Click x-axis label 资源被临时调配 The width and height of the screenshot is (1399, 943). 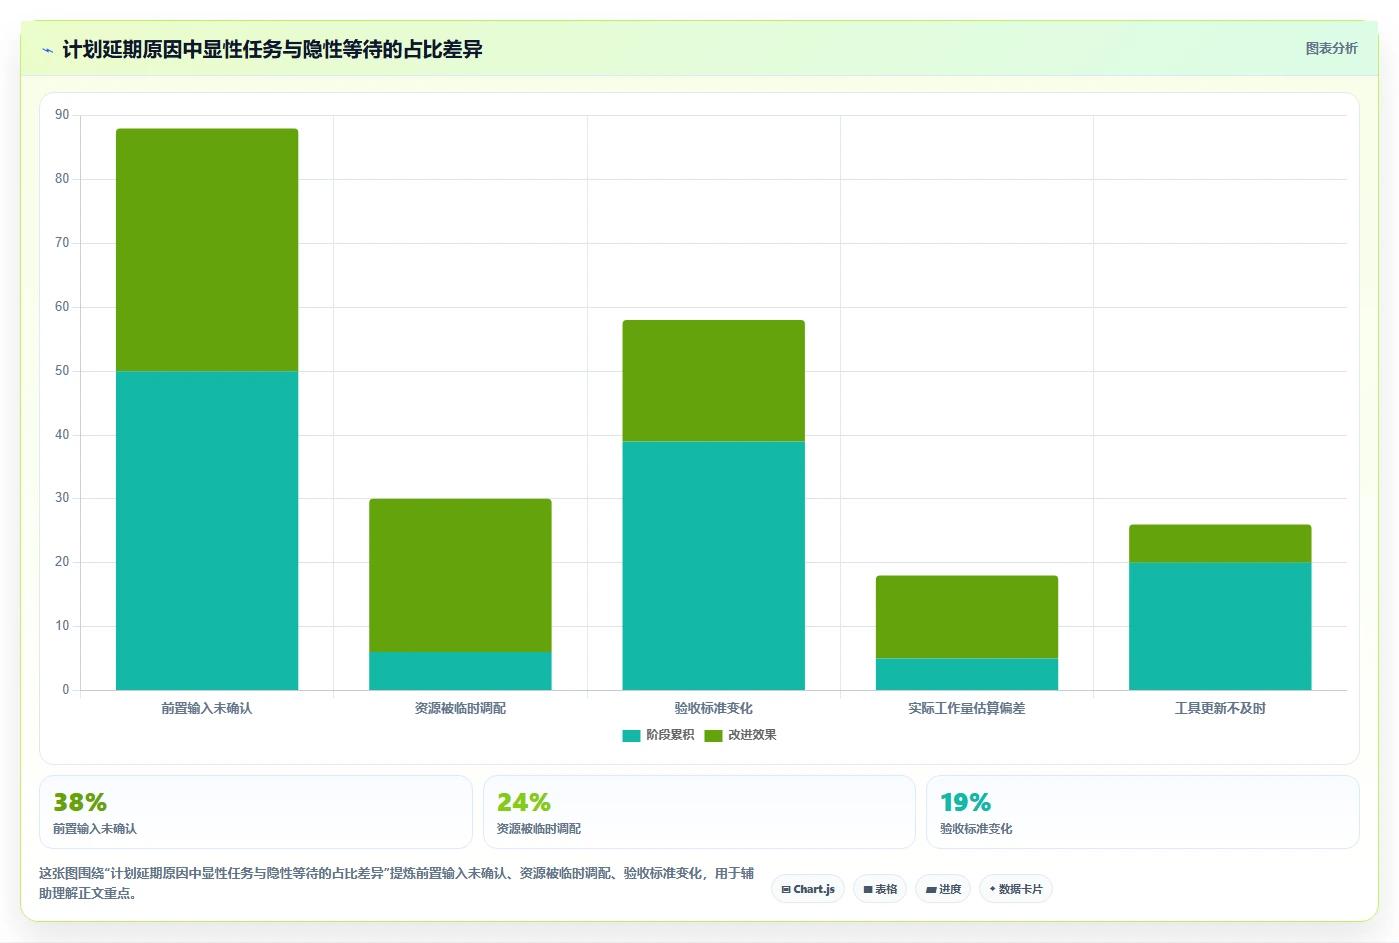pos(460,708)
